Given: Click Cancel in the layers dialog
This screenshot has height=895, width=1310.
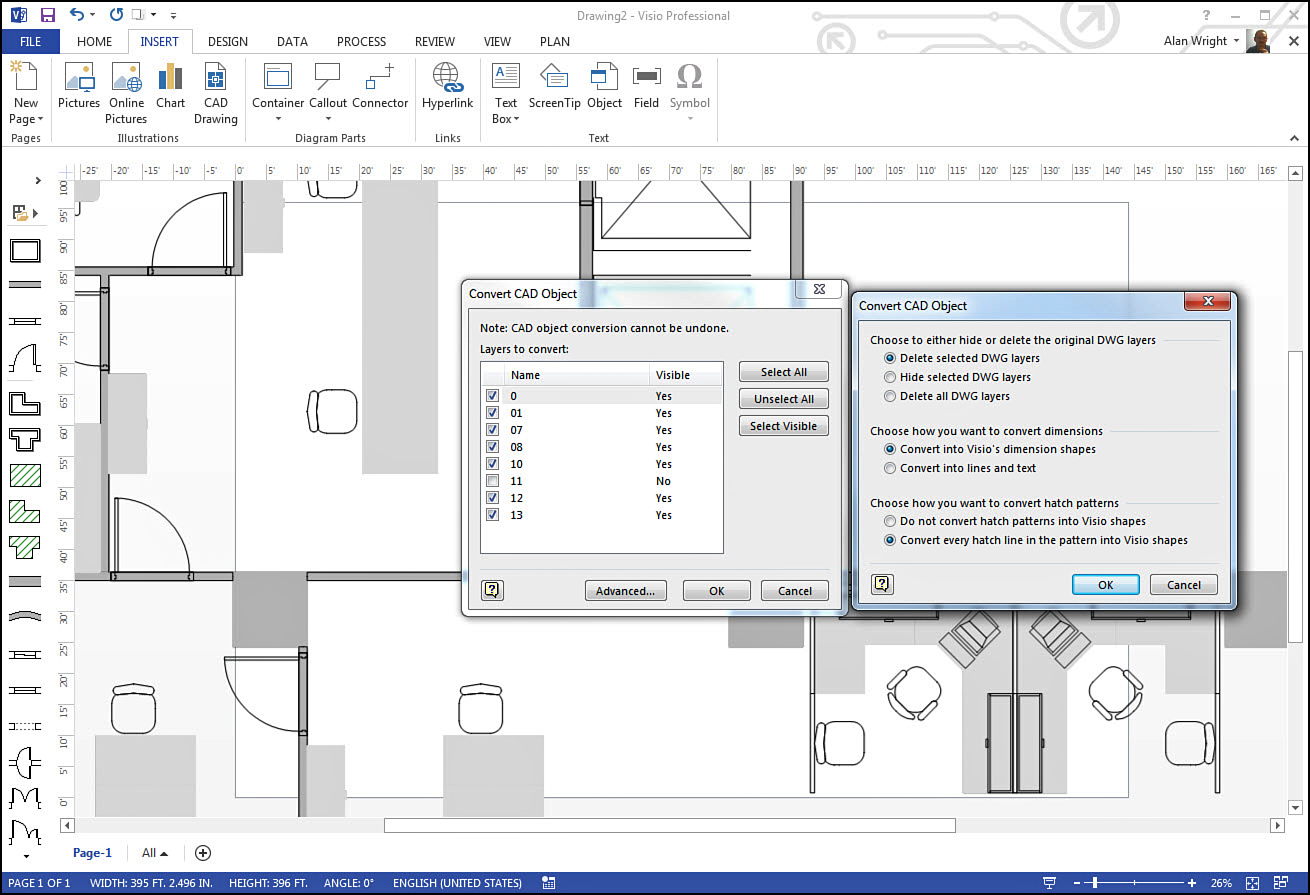Looking at the screenshot, I should pyautogui.click(x=795, y=591).
